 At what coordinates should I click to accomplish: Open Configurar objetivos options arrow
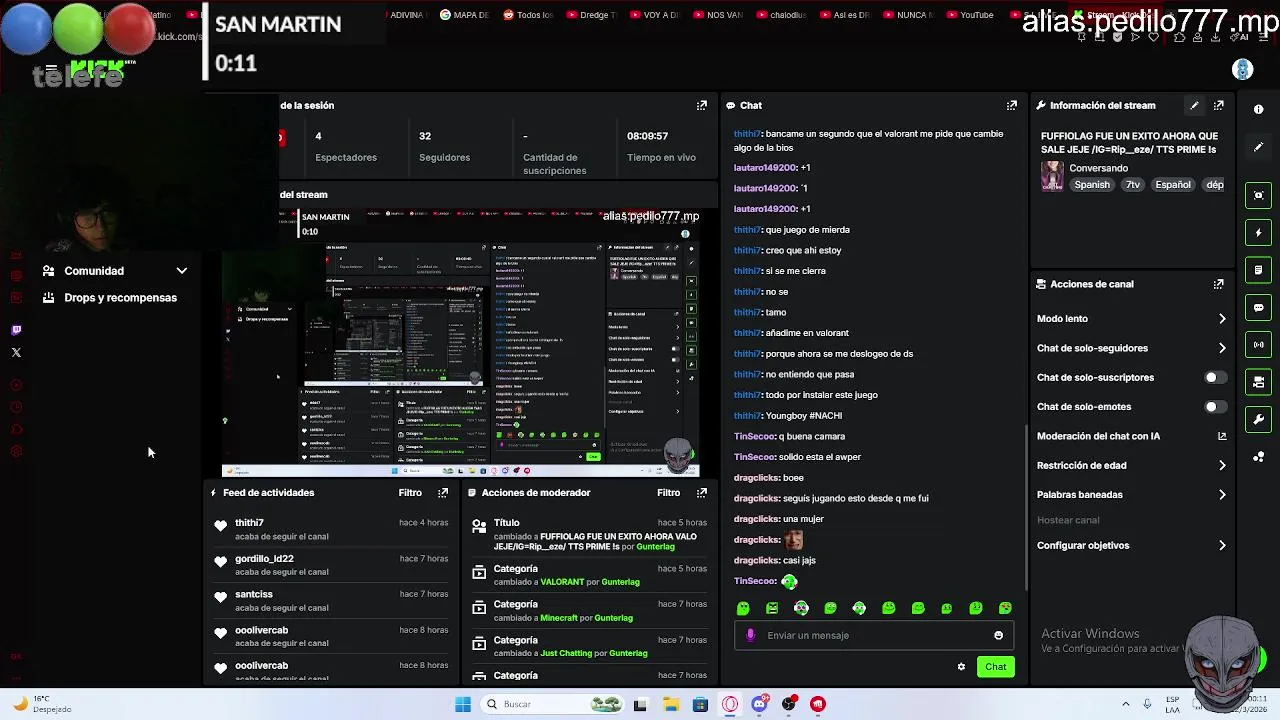coord(1222,546)
